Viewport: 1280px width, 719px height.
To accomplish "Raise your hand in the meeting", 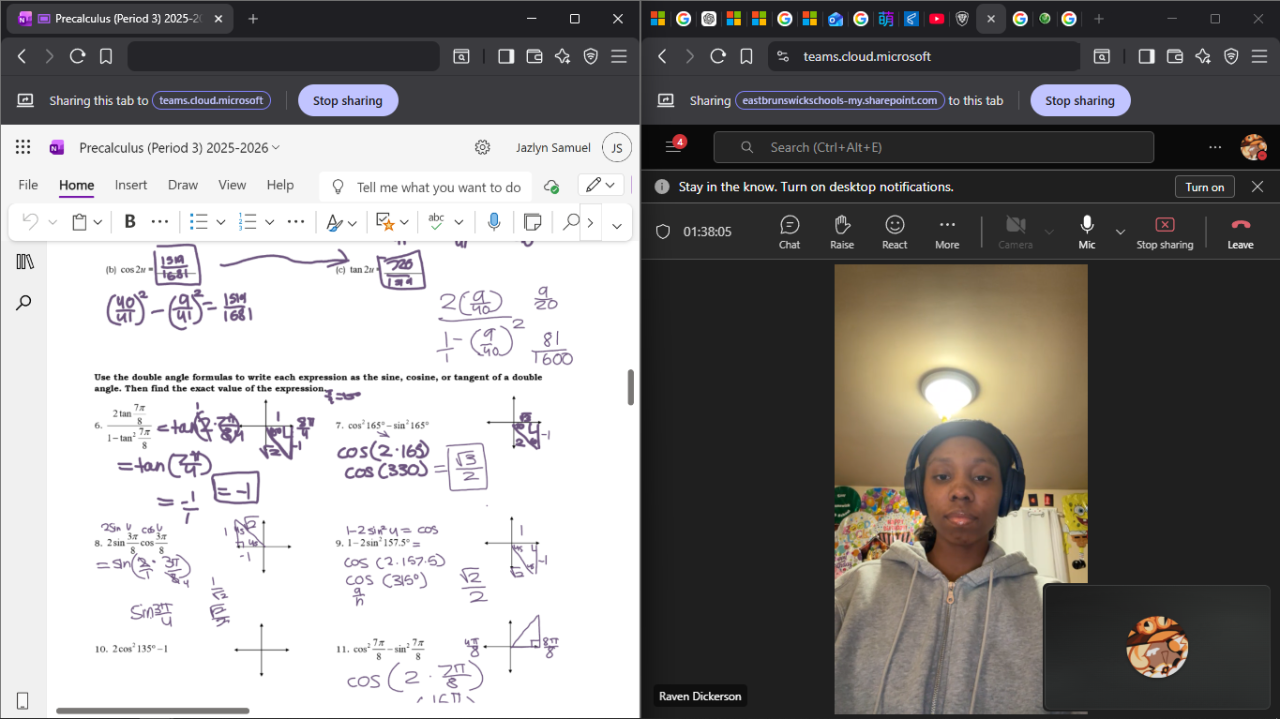I will click(x=842, y=231).
